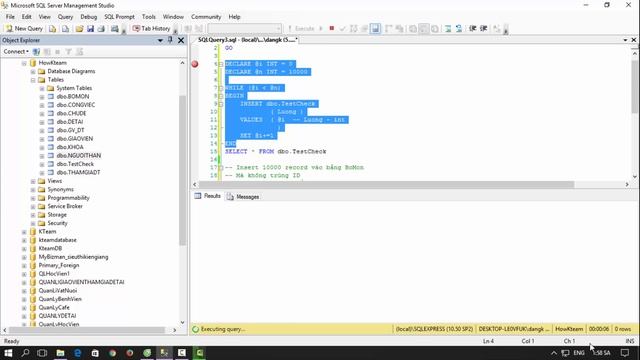
Task: Click the Decrease Indent icon
Action: [473, 29]
